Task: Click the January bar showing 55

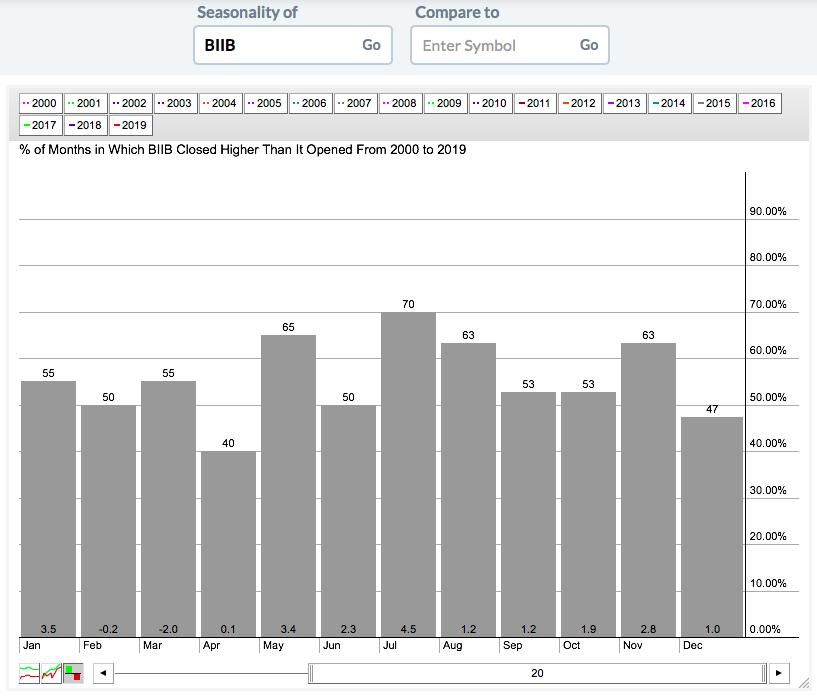Action: pyautogui.click(x=48, y=509)
